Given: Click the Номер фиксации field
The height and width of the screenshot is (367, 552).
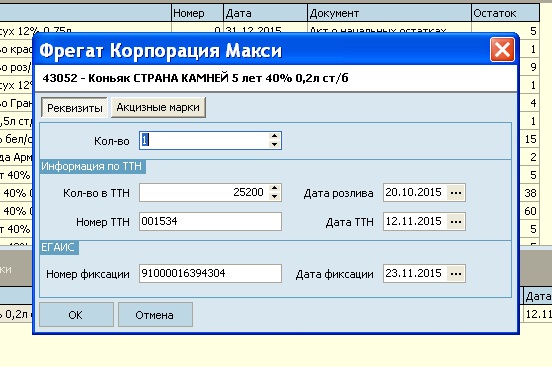Looking at the screenshot, I should coord(210,273).
